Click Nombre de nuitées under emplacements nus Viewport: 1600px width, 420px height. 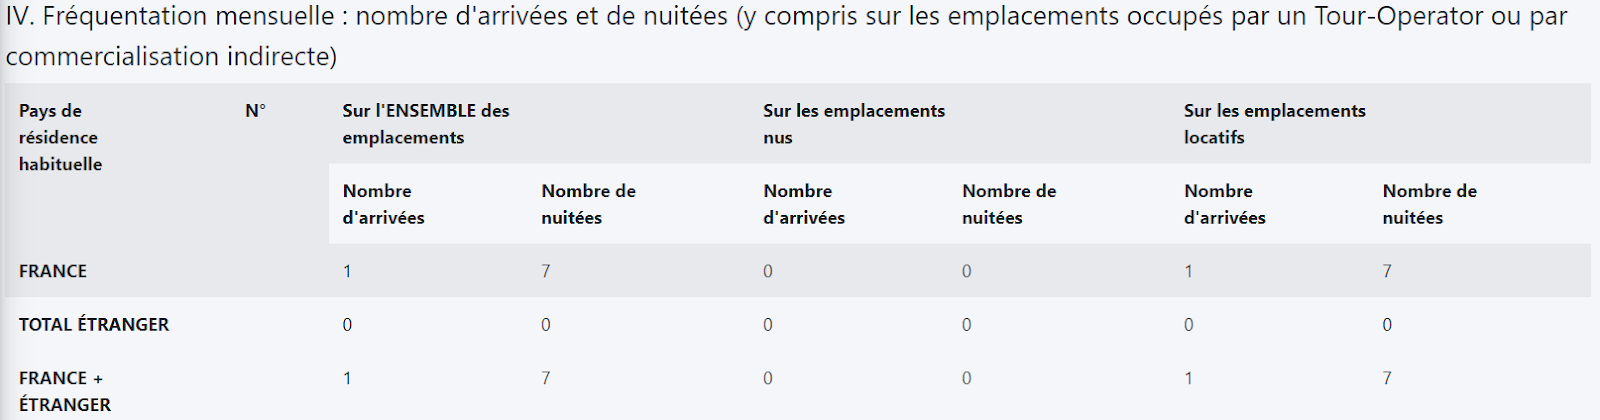[x=1009, y=204]
